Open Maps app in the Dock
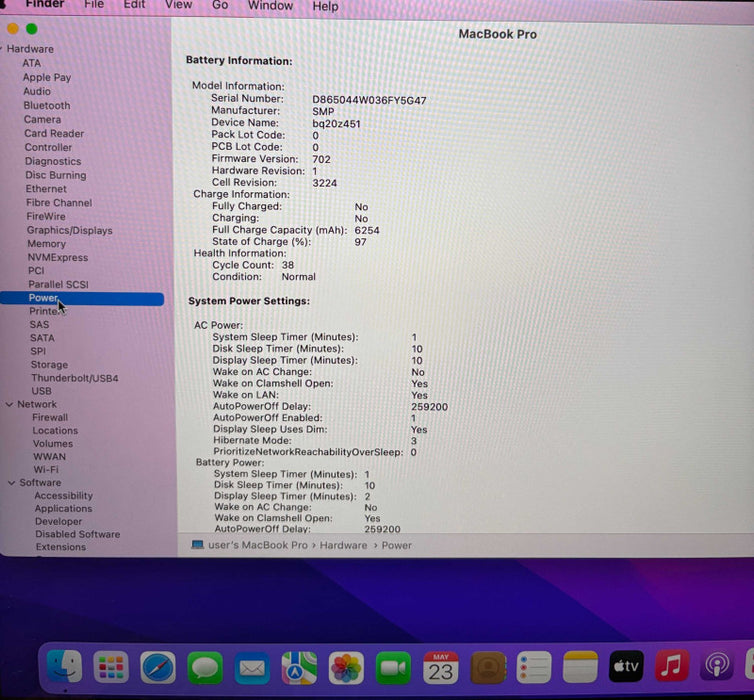Screen dimensions: 754x700 tap(299, 667)
